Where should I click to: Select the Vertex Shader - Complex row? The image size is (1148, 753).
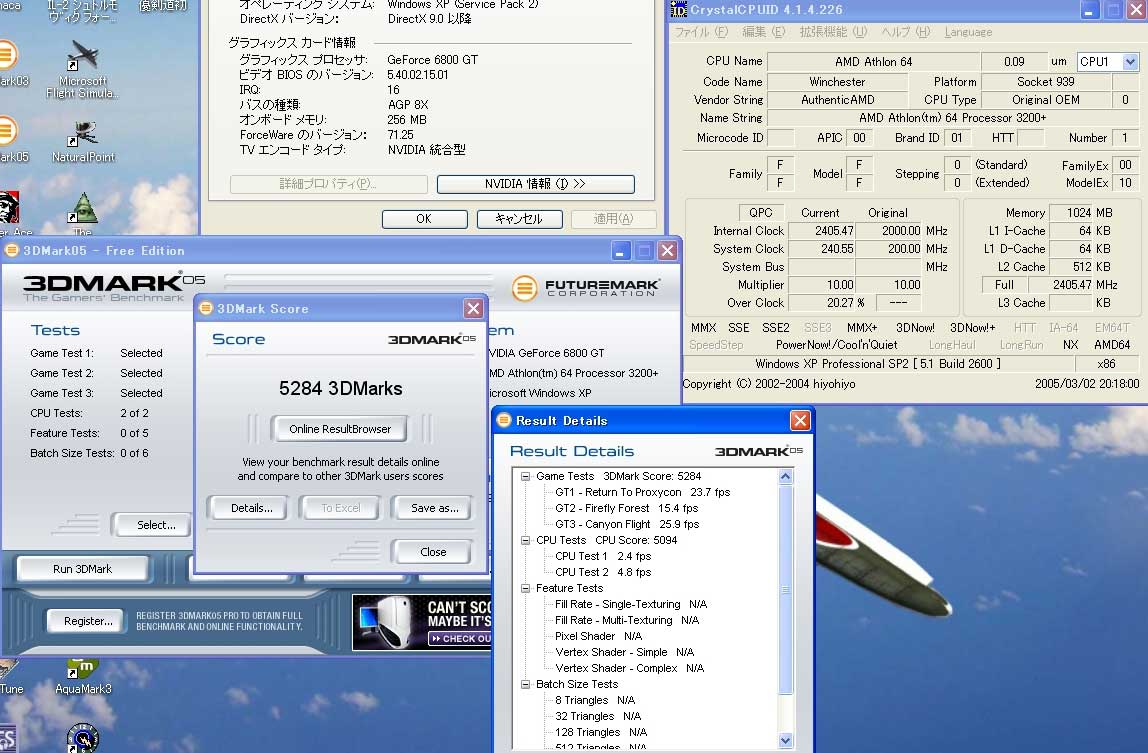630,669
